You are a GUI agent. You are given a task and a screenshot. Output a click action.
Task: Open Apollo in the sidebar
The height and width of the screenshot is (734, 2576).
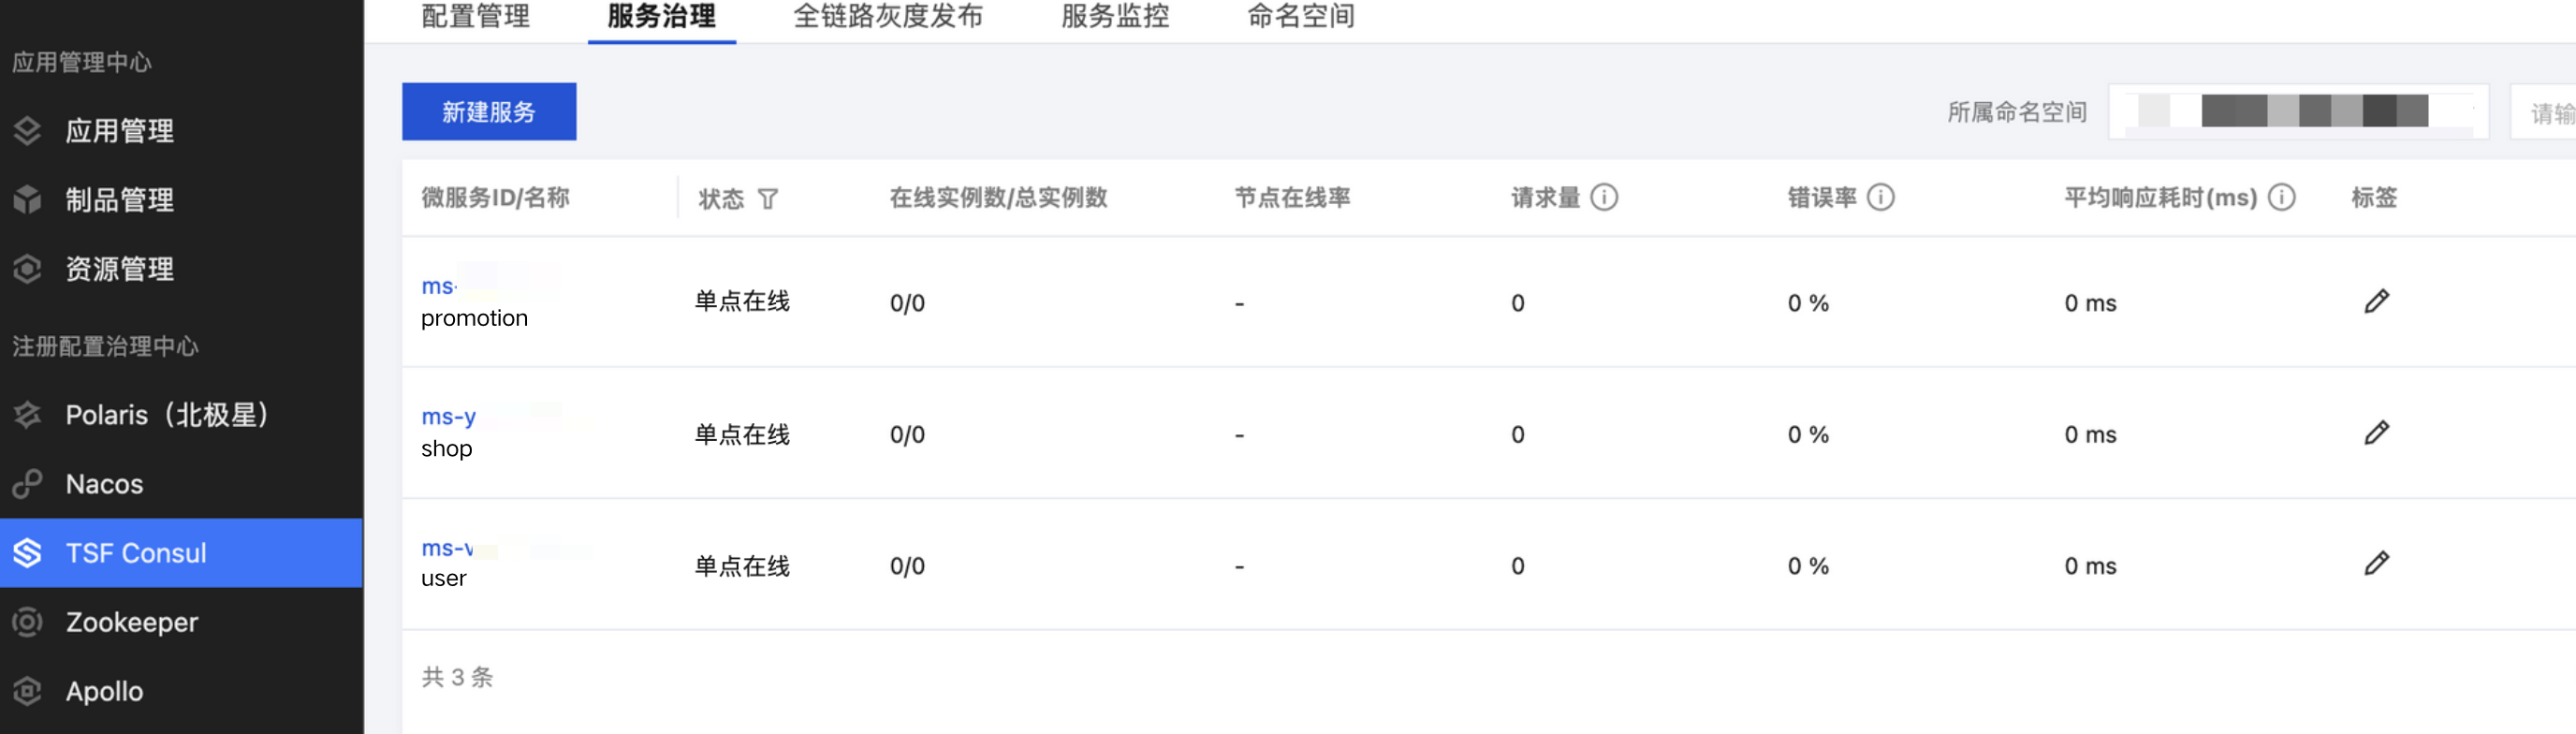pos(104,691)
